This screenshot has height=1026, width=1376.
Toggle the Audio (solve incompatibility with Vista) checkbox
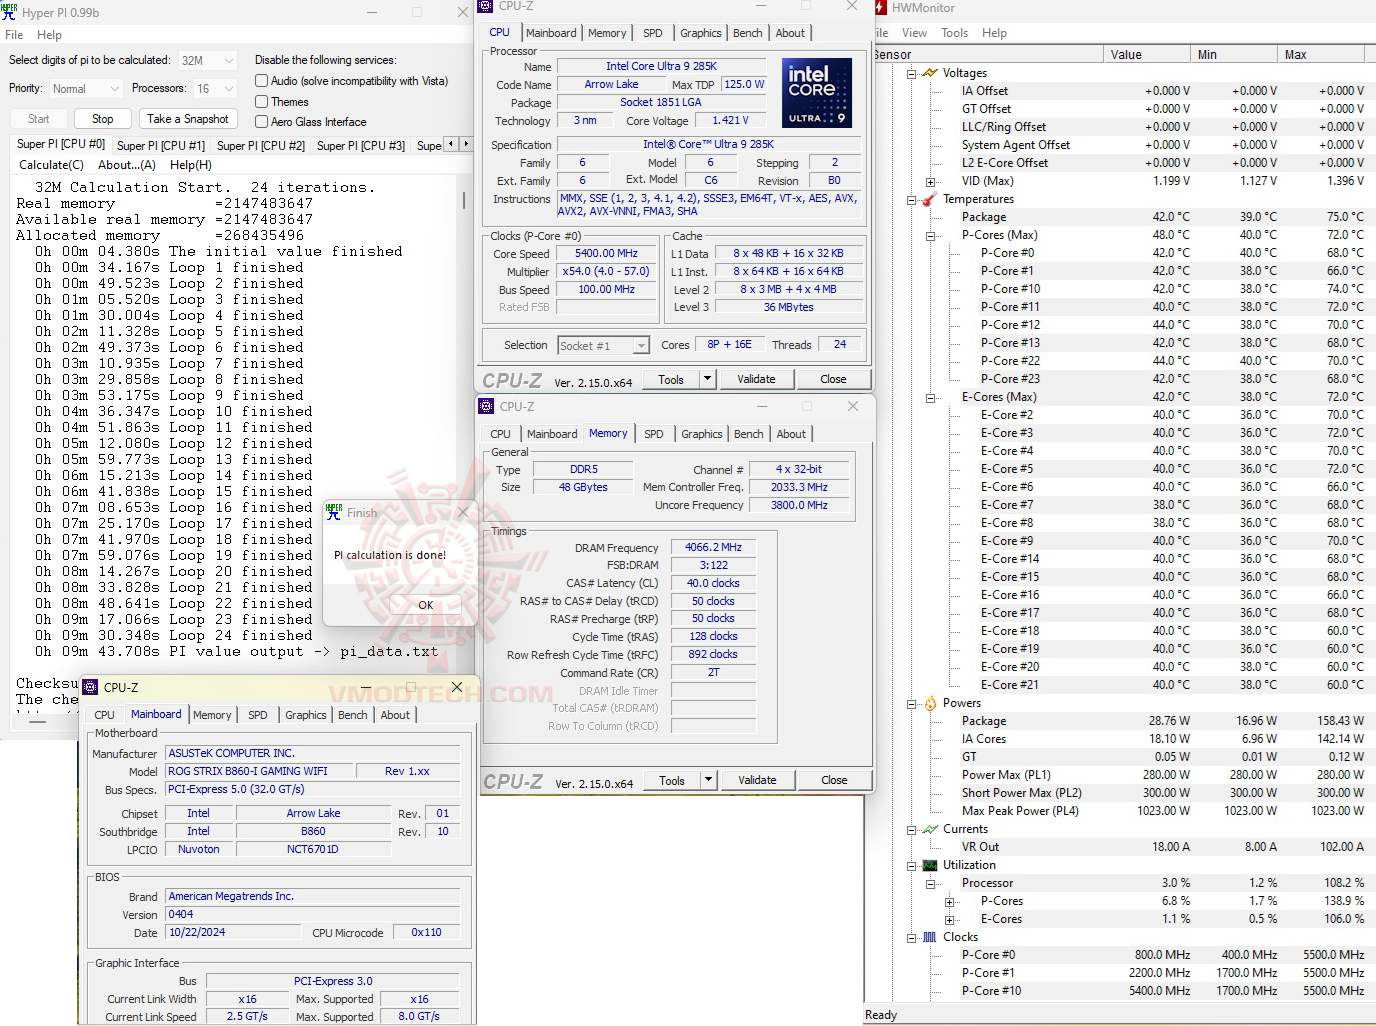coord(262,81)
